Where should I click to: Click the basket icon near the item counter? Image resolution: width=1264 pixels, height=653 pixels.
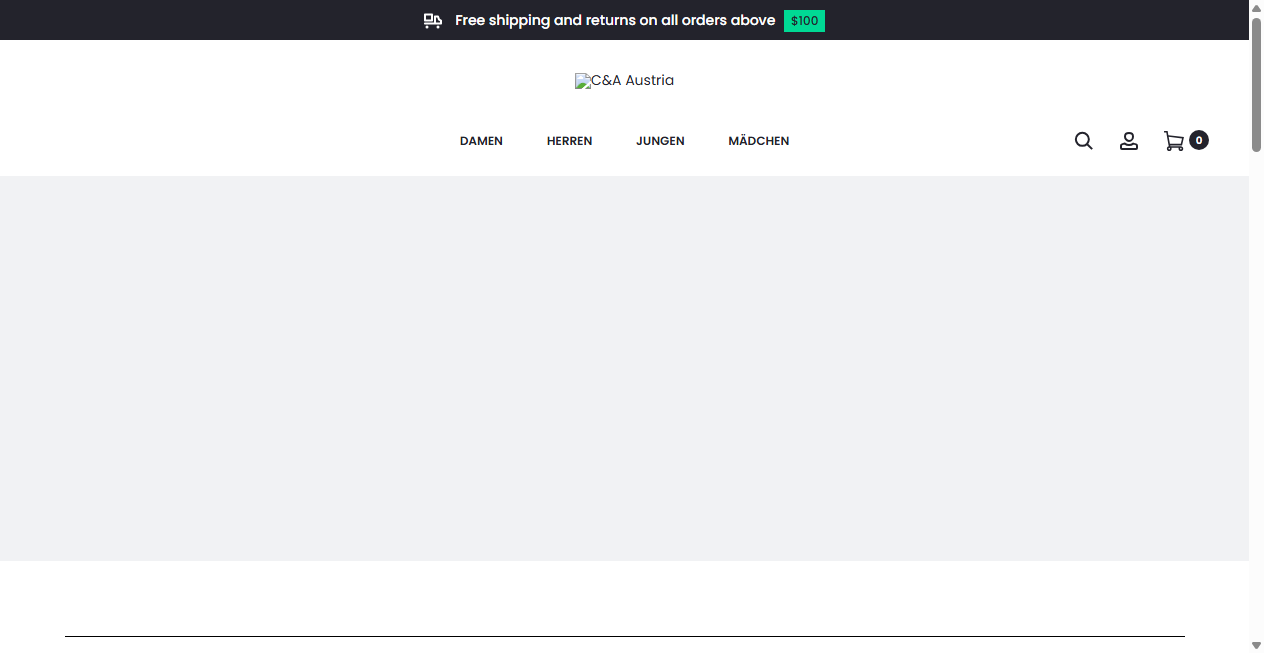[1175, 141]
